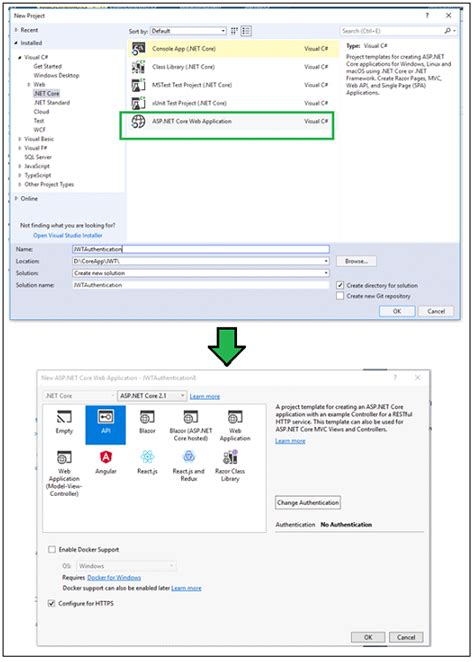This screenshot has width=474, height=662.
Task: Expand the Recent section
Action: point(16,30)
